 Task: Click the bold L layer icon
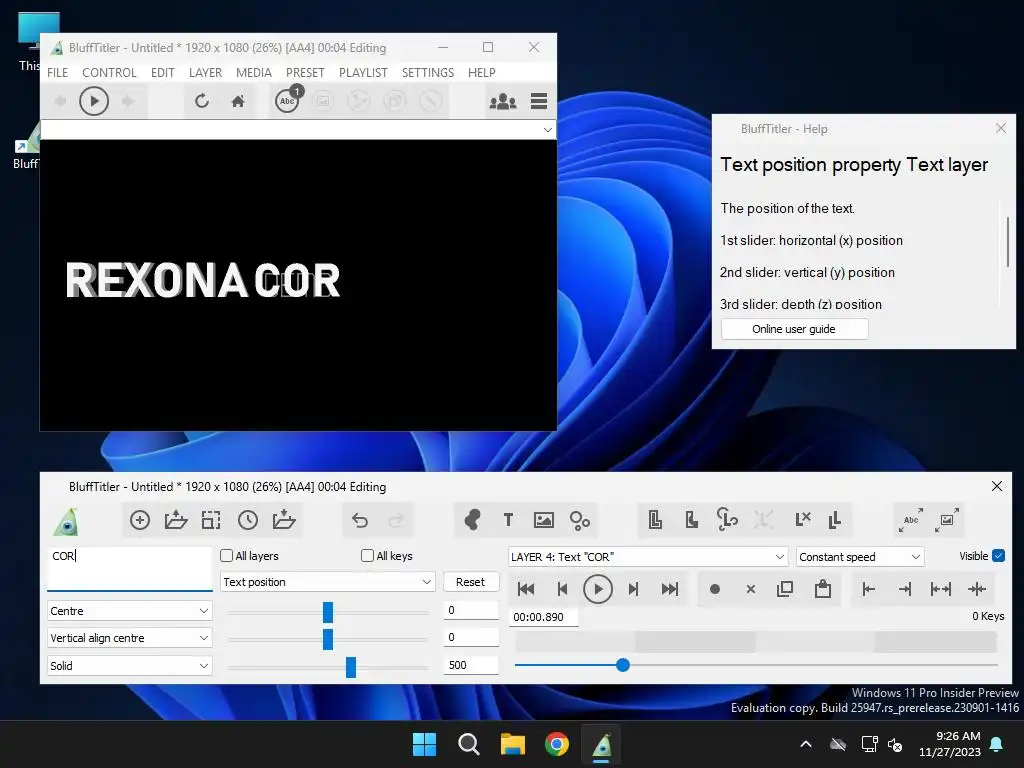[x=835, y=520]
